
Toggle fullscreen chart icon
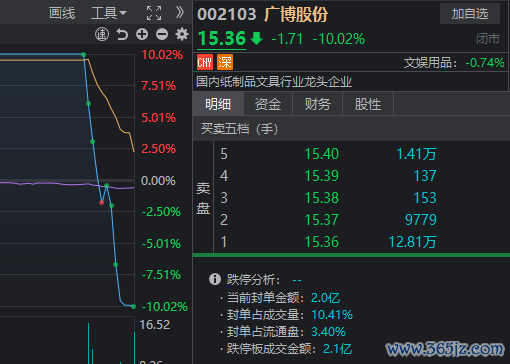coord(154,13)
